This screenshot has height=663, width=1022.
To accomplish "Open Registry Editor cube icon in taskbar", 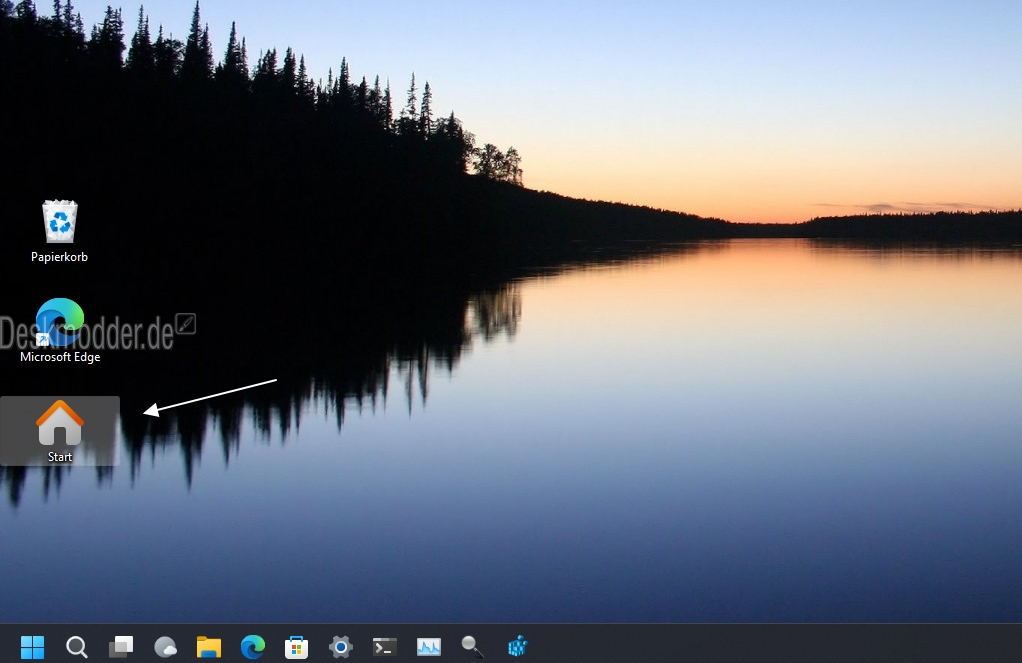I will click(x=518, y=647).
